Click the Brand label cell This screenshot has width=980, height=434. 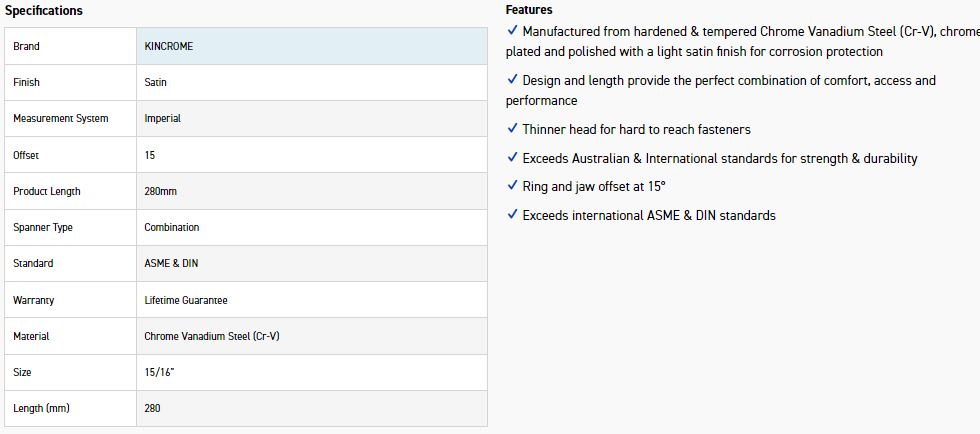coord(71,47)
